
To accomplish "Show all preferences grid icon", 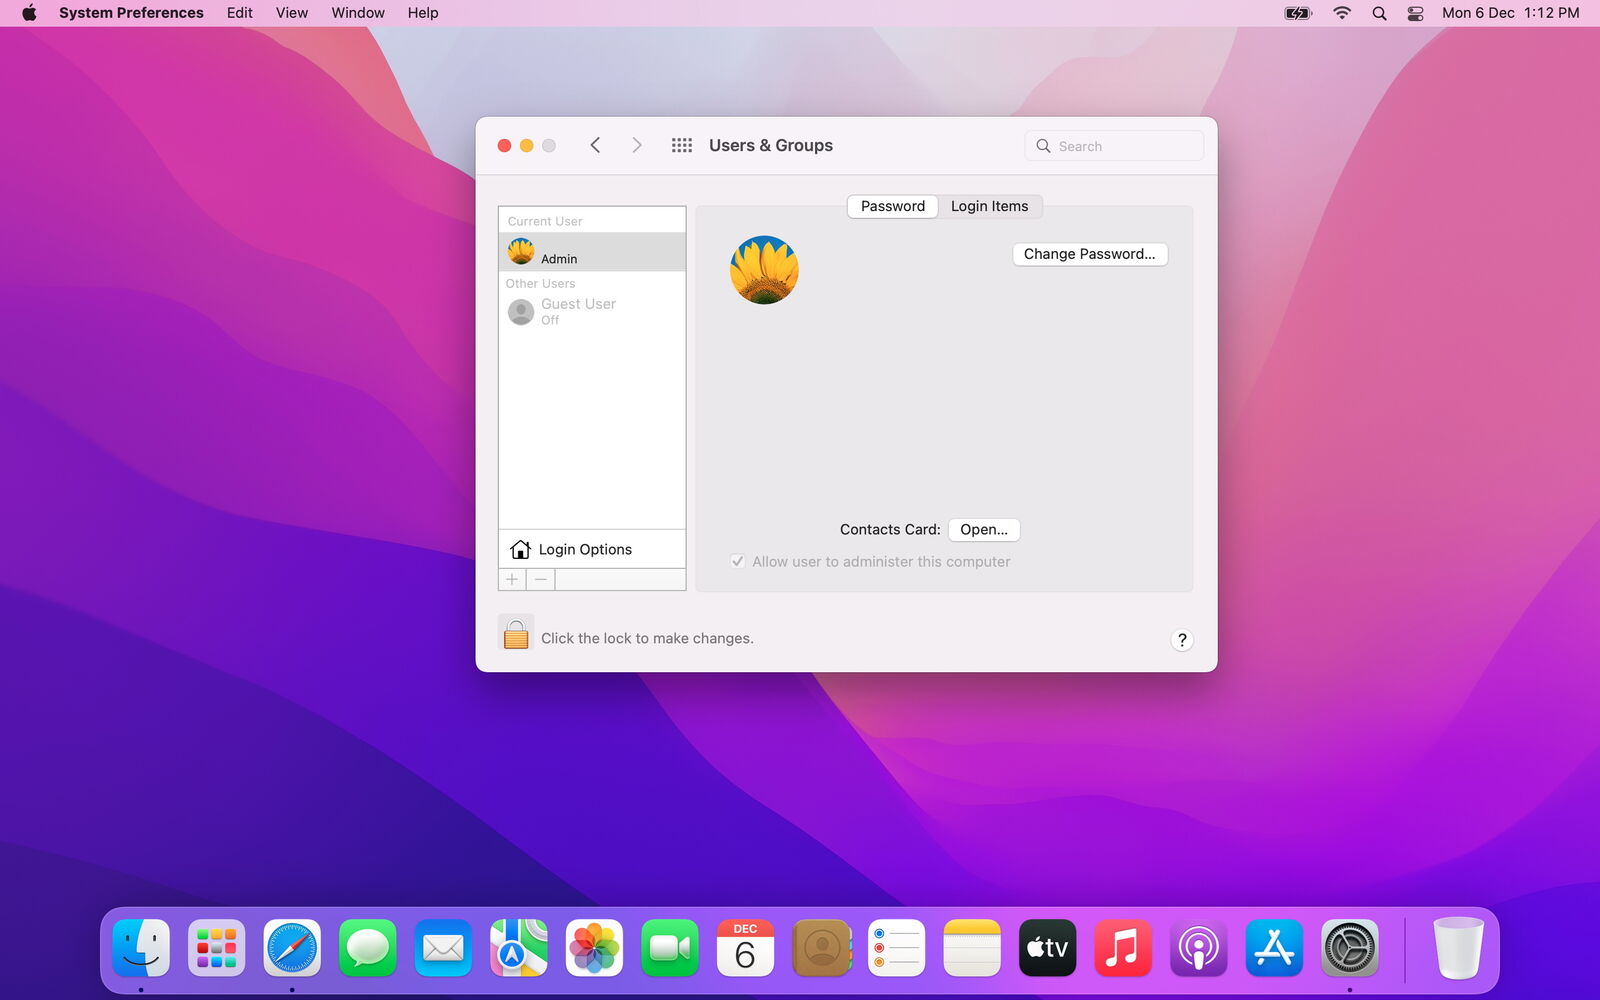I will [x=682, y=145].
